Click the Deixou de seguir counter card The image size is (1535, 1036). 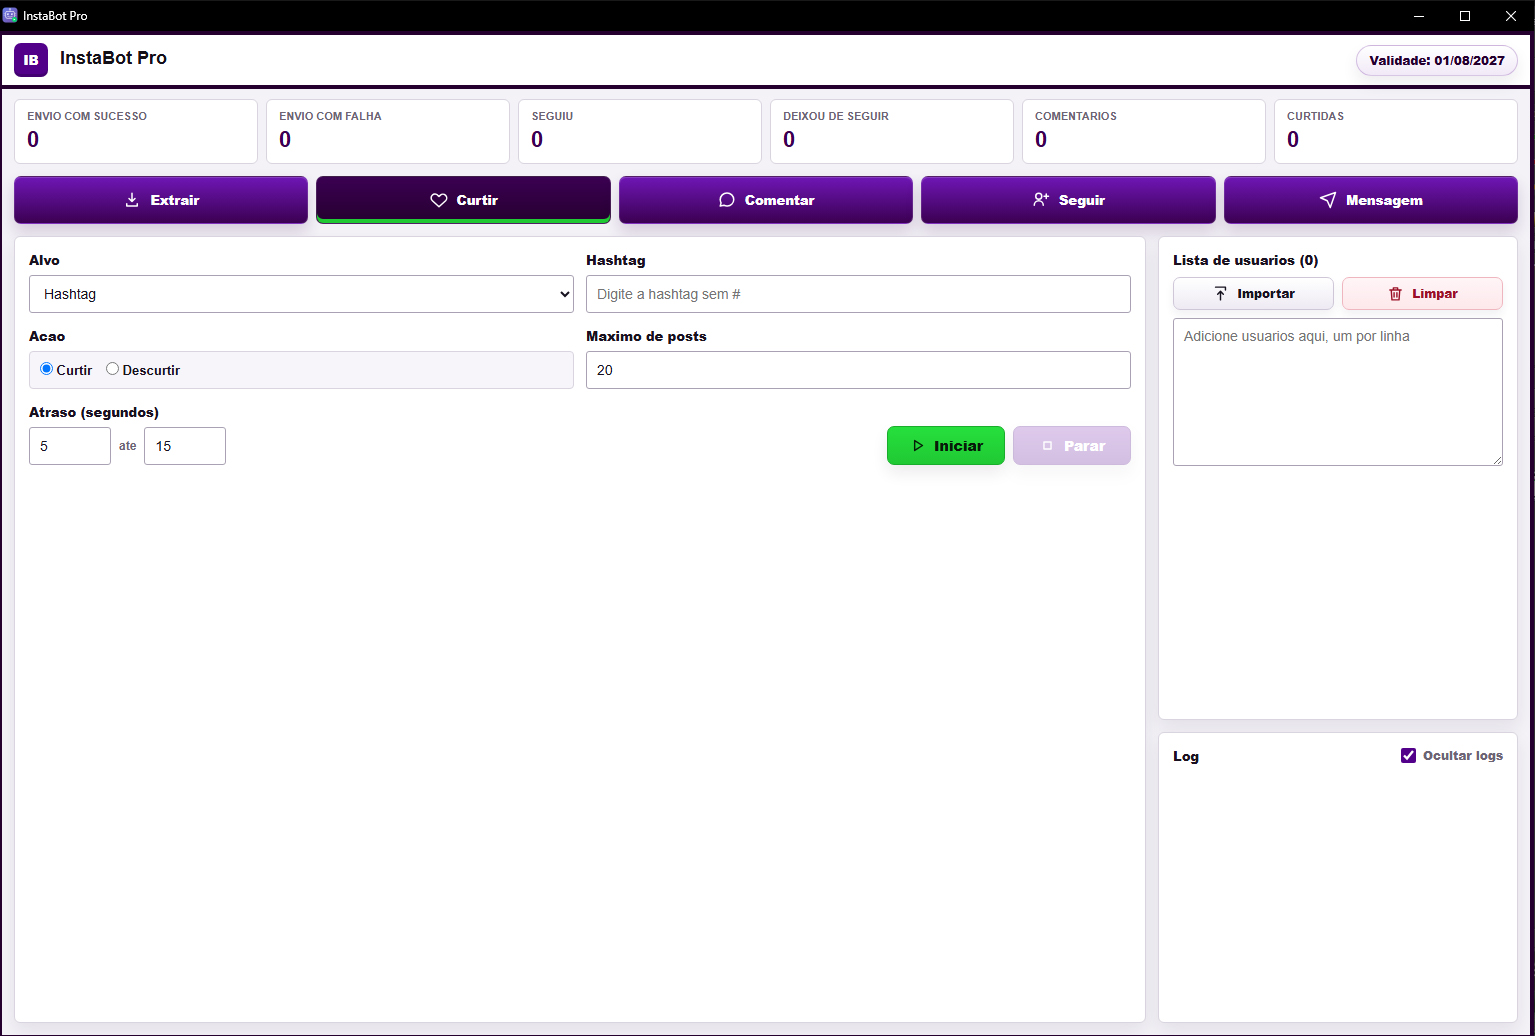coord(892,131)
